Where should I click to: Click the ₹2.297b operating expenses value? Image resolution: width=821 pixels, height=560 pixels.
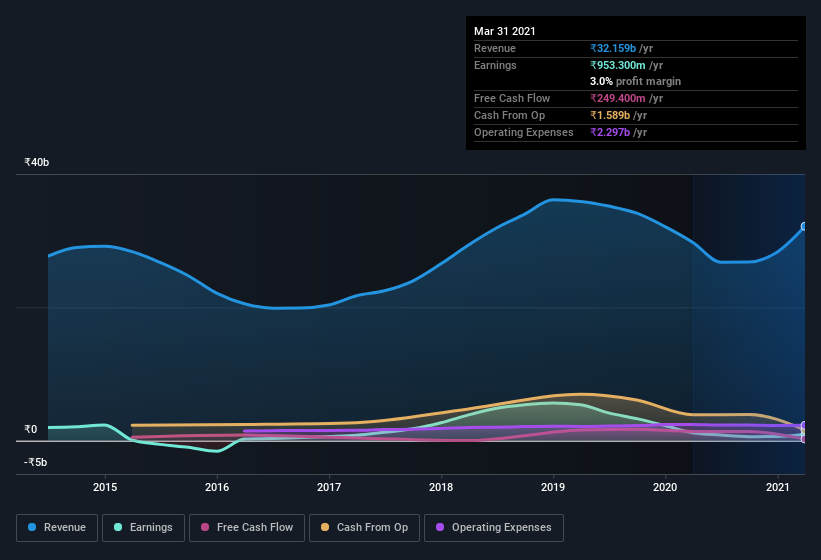[x=610, y=132]
